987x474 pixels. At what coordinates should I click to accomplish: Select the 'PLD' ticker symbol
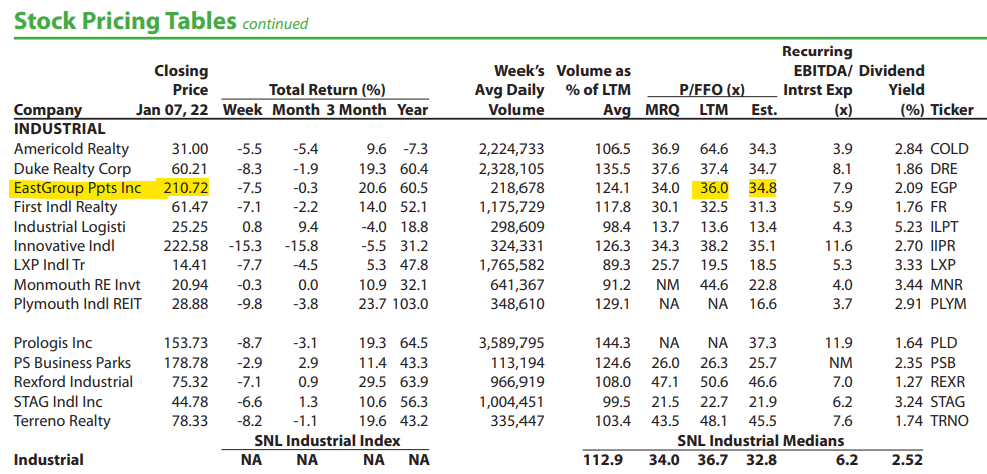943,343
